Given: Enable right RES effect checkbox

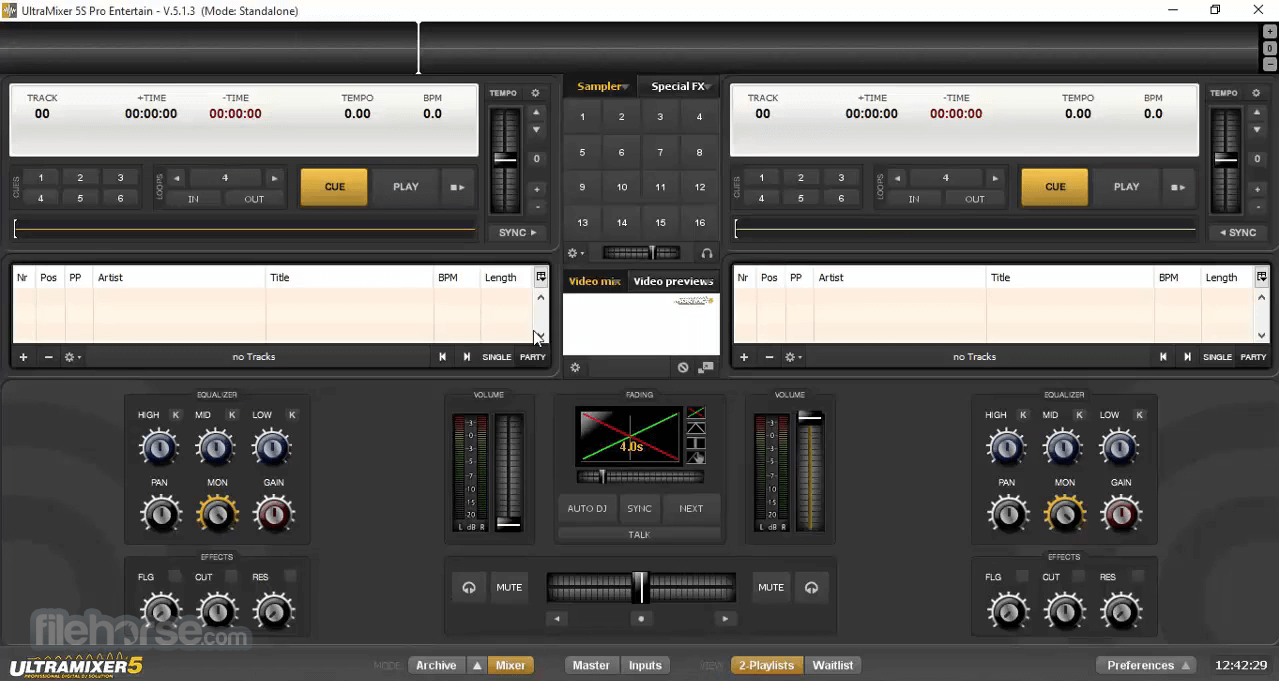Looking at the screenshot, I should 1138,577.
